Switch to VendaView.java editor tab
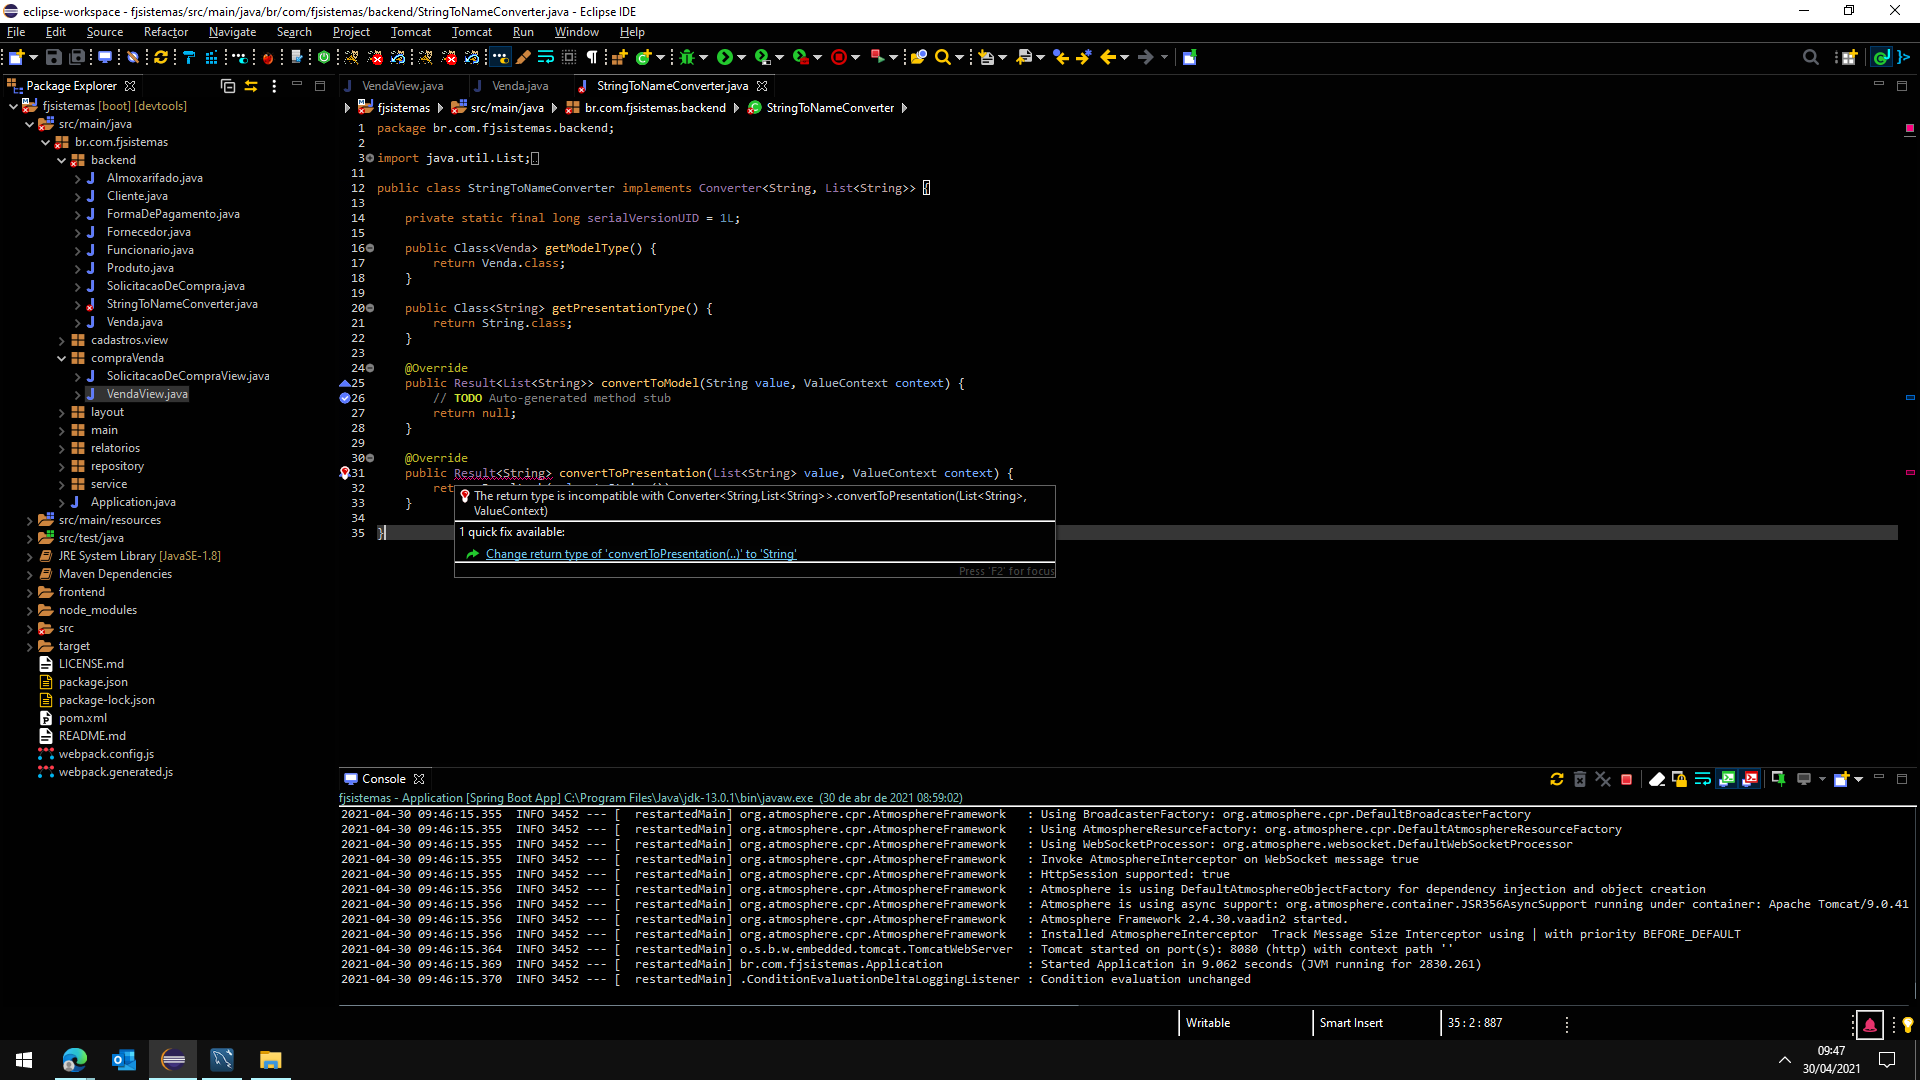Screen dimensions: 1920x1080 pyautogui.click(x=402, y=86)
